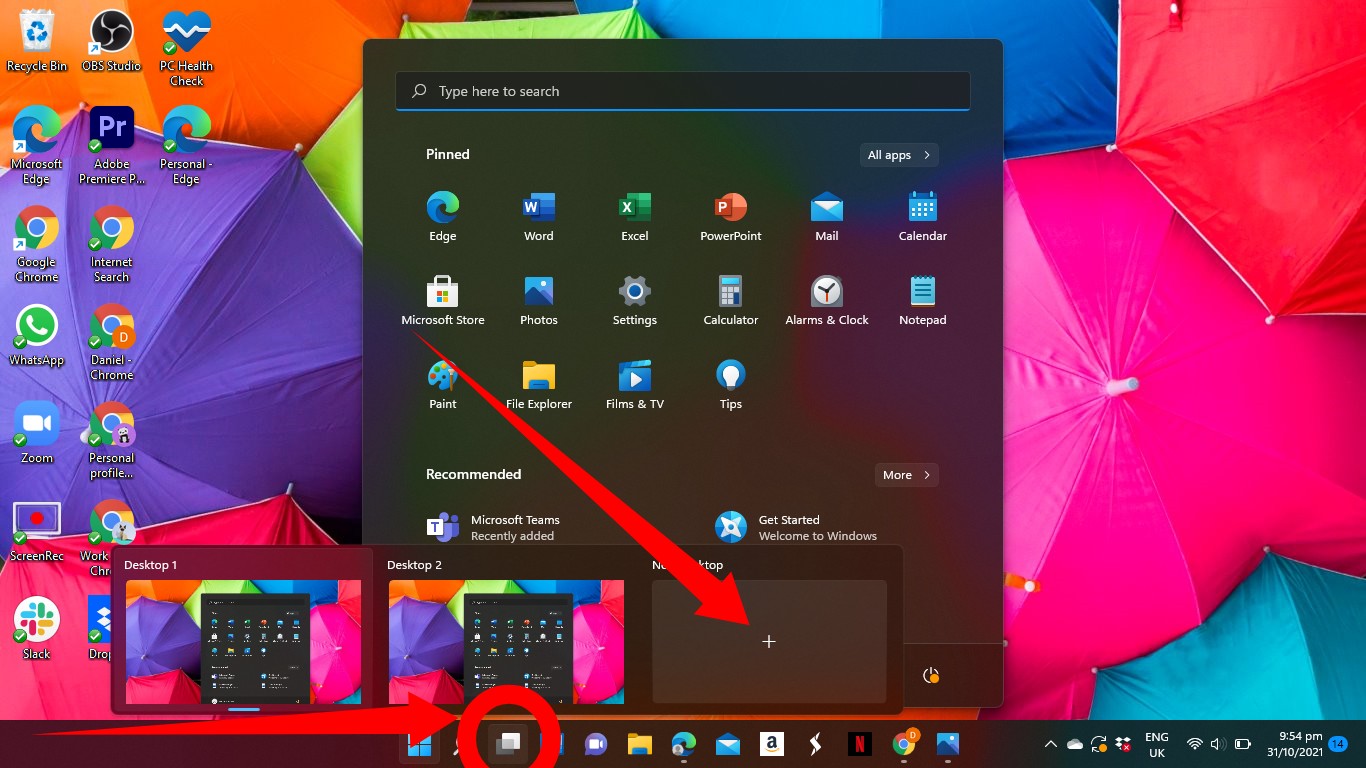
Task: Open ENG UK language switcher
Action: (x=1156, y=744)
